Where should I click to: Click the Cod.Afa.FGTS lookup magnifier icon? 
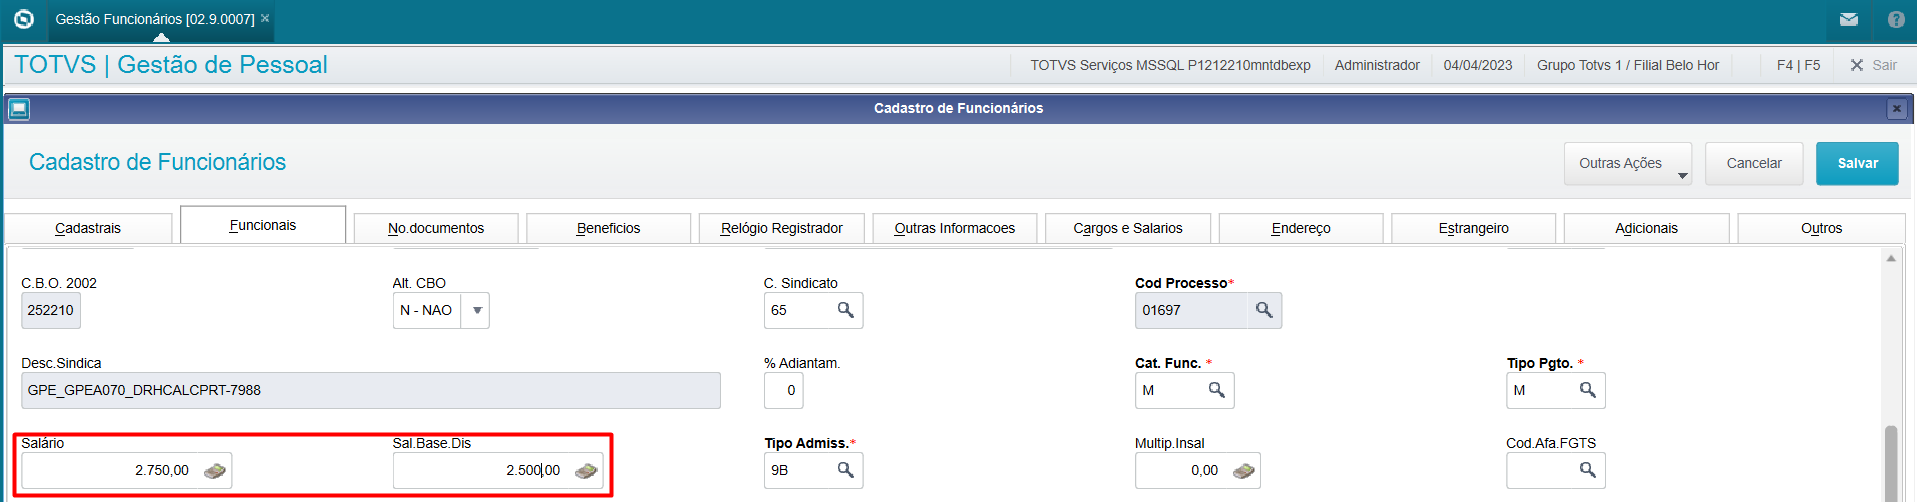click(x=1587, y=470)
